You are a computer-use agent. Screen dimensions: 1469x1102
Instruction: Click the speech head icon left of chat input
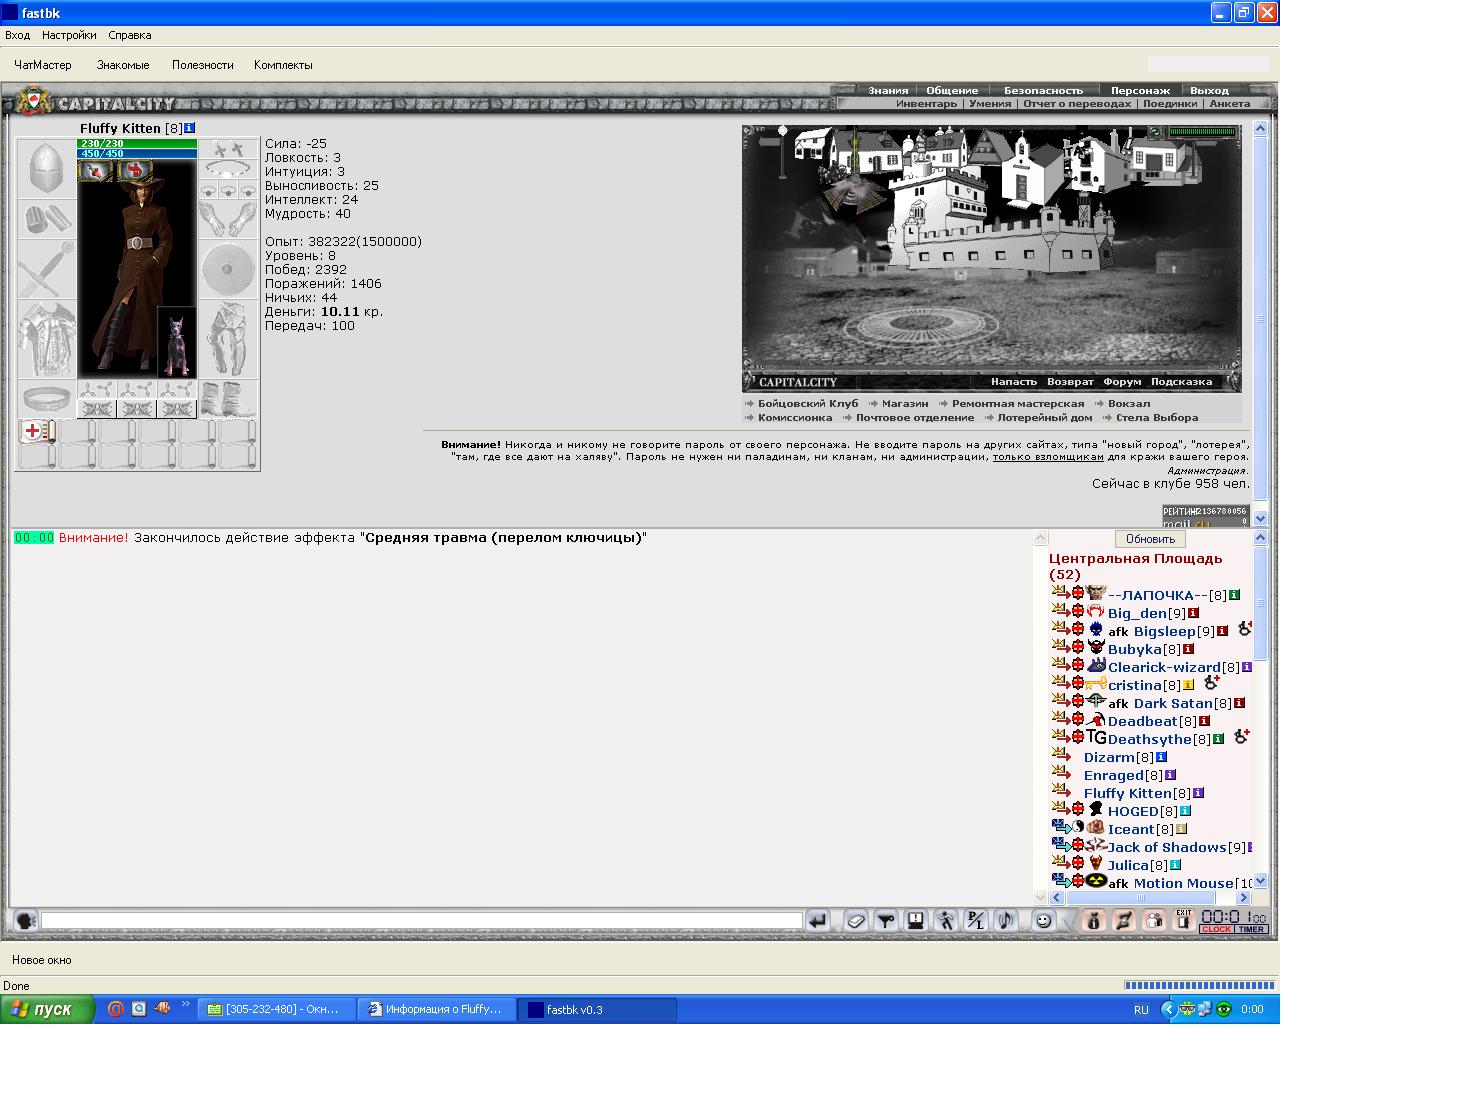point(25,921)
